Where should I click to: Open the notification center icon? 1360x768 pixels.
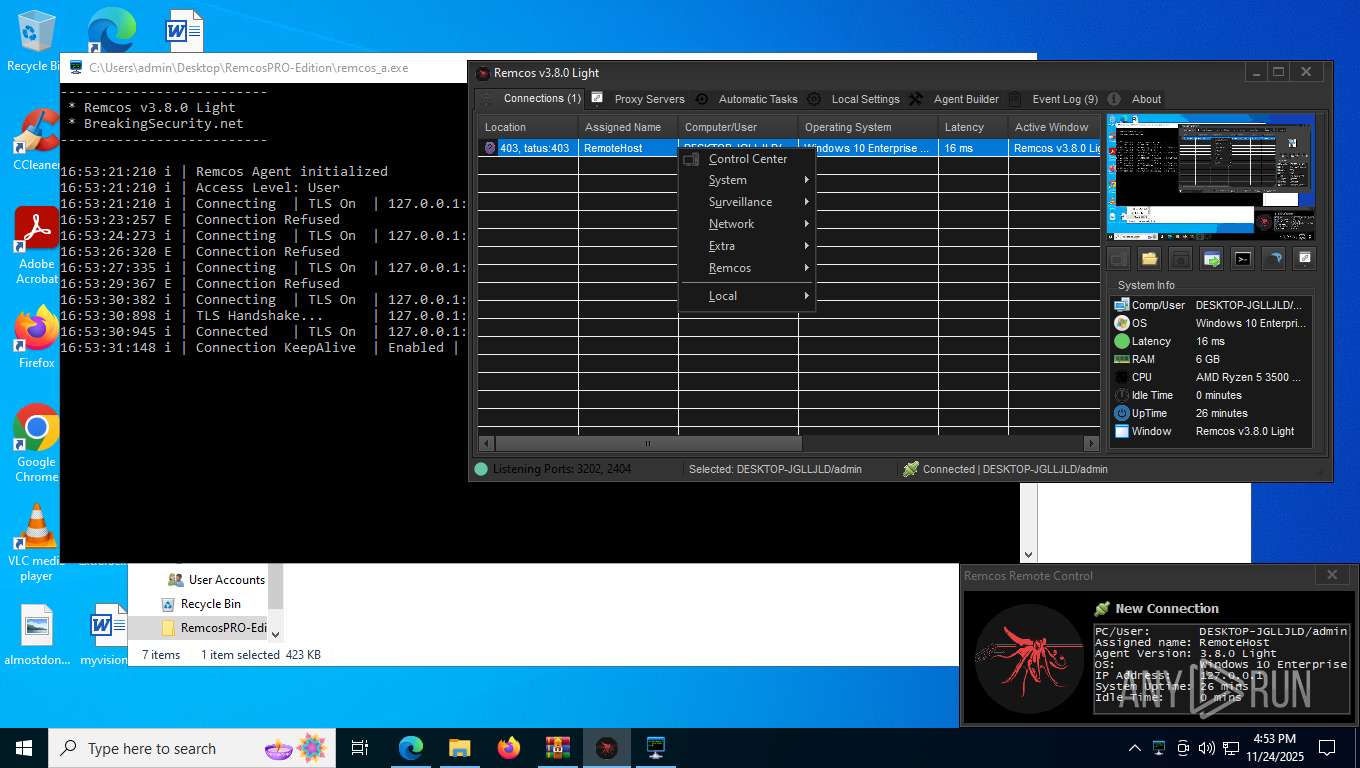[1327, 748]
